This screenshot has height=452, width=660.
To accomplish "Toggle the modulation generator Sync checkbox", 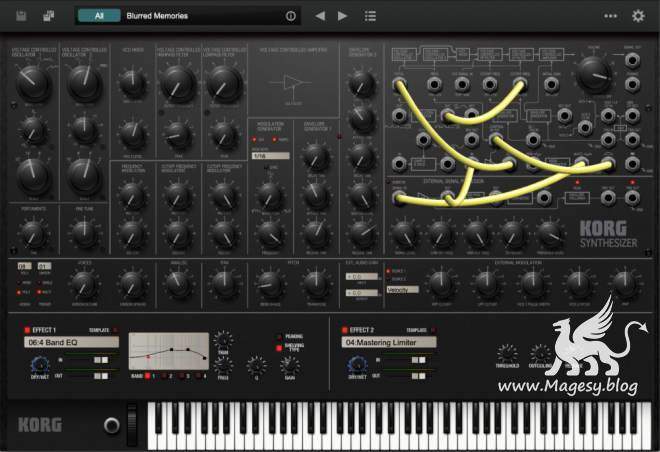I will [267, 168].
